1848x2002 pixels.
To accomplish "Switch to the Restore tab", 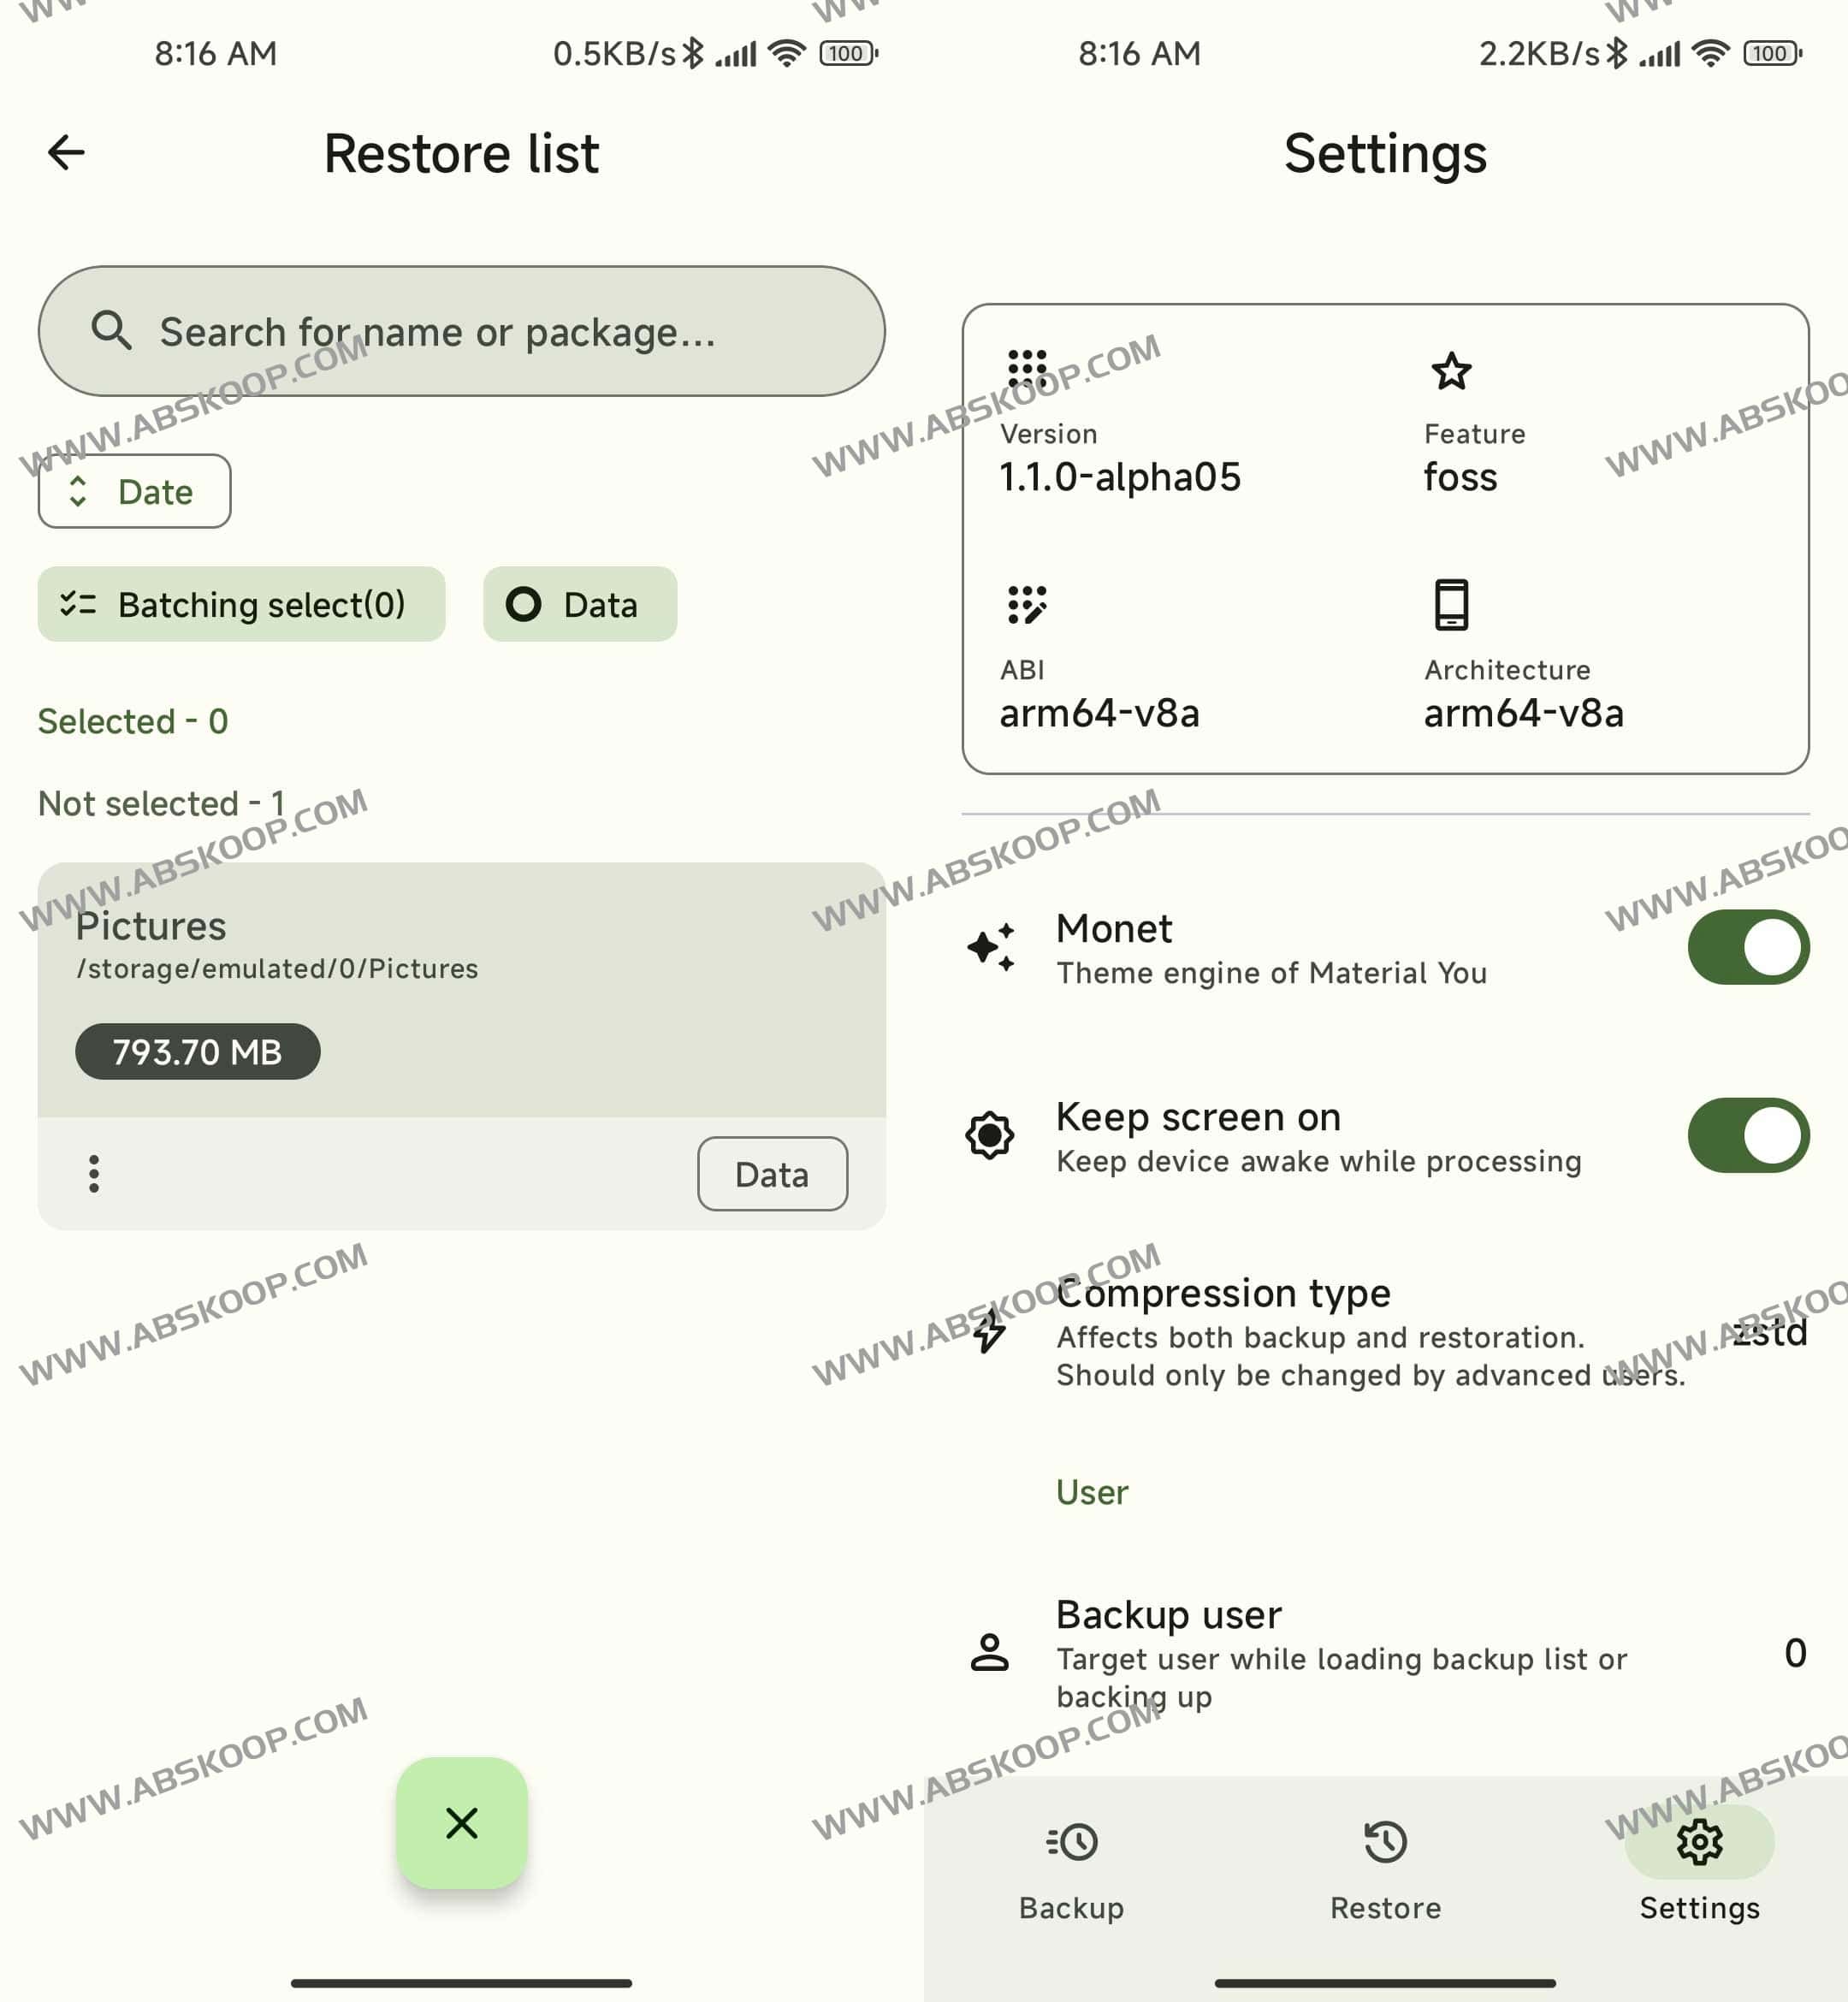I will point(1386,1870).
